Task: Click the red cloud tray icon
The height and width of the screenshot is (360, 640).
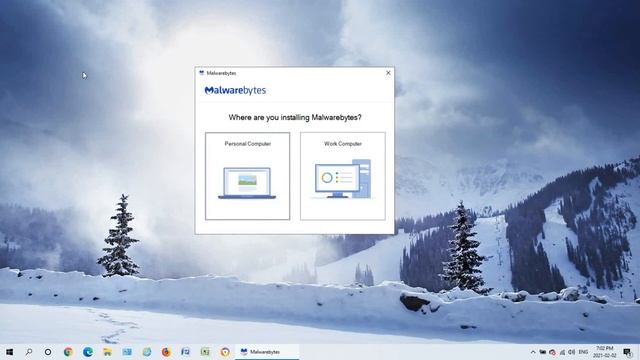Action: click(x=552, y=352)
